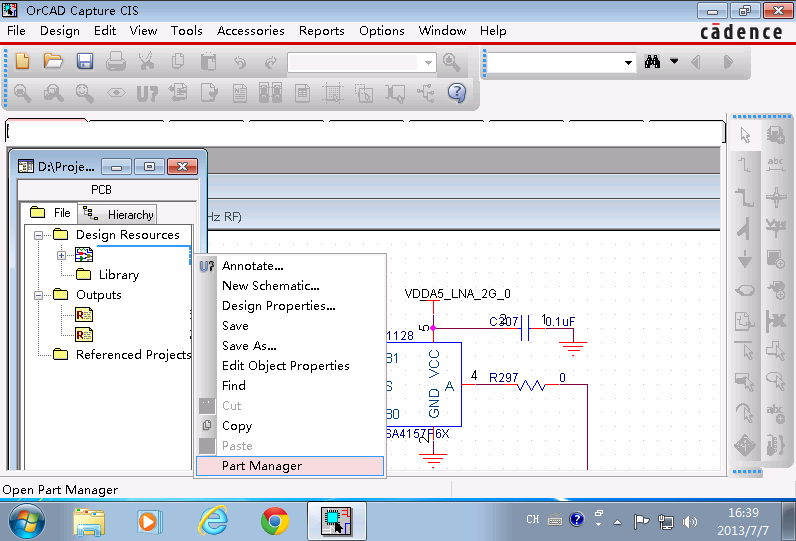This screenshot has width=796, height=541.
Task: Select the Place Bus tool
Action: (745, 197)
